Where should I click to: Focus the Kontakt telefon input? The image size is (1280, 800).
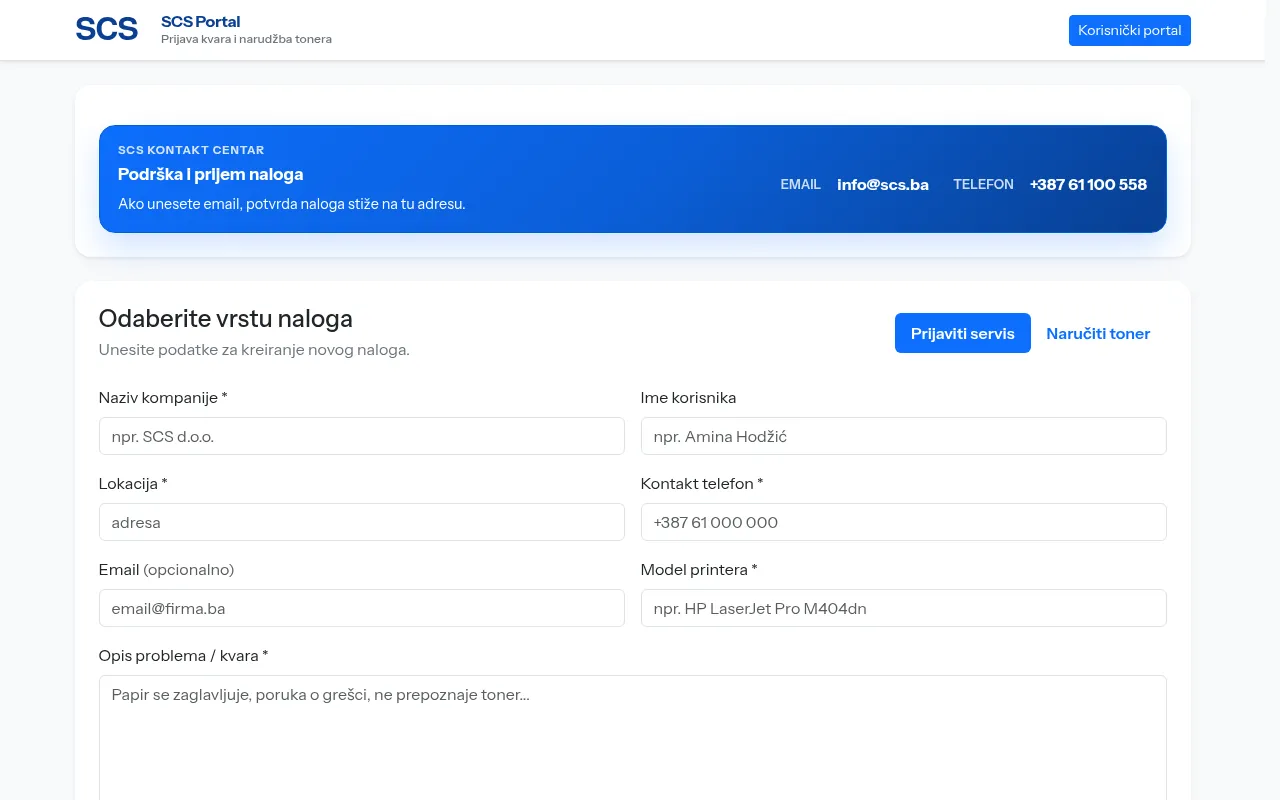point(903,522)
